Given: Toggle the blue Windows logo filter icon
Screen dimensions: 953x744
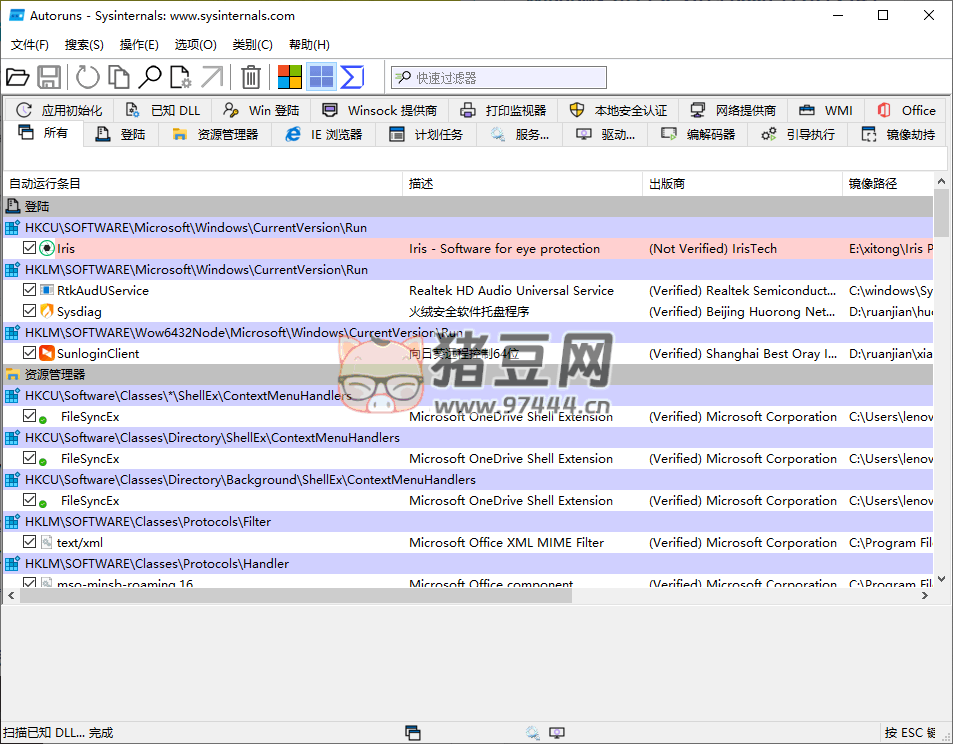Looking at the screenshot, I should 321,77.
